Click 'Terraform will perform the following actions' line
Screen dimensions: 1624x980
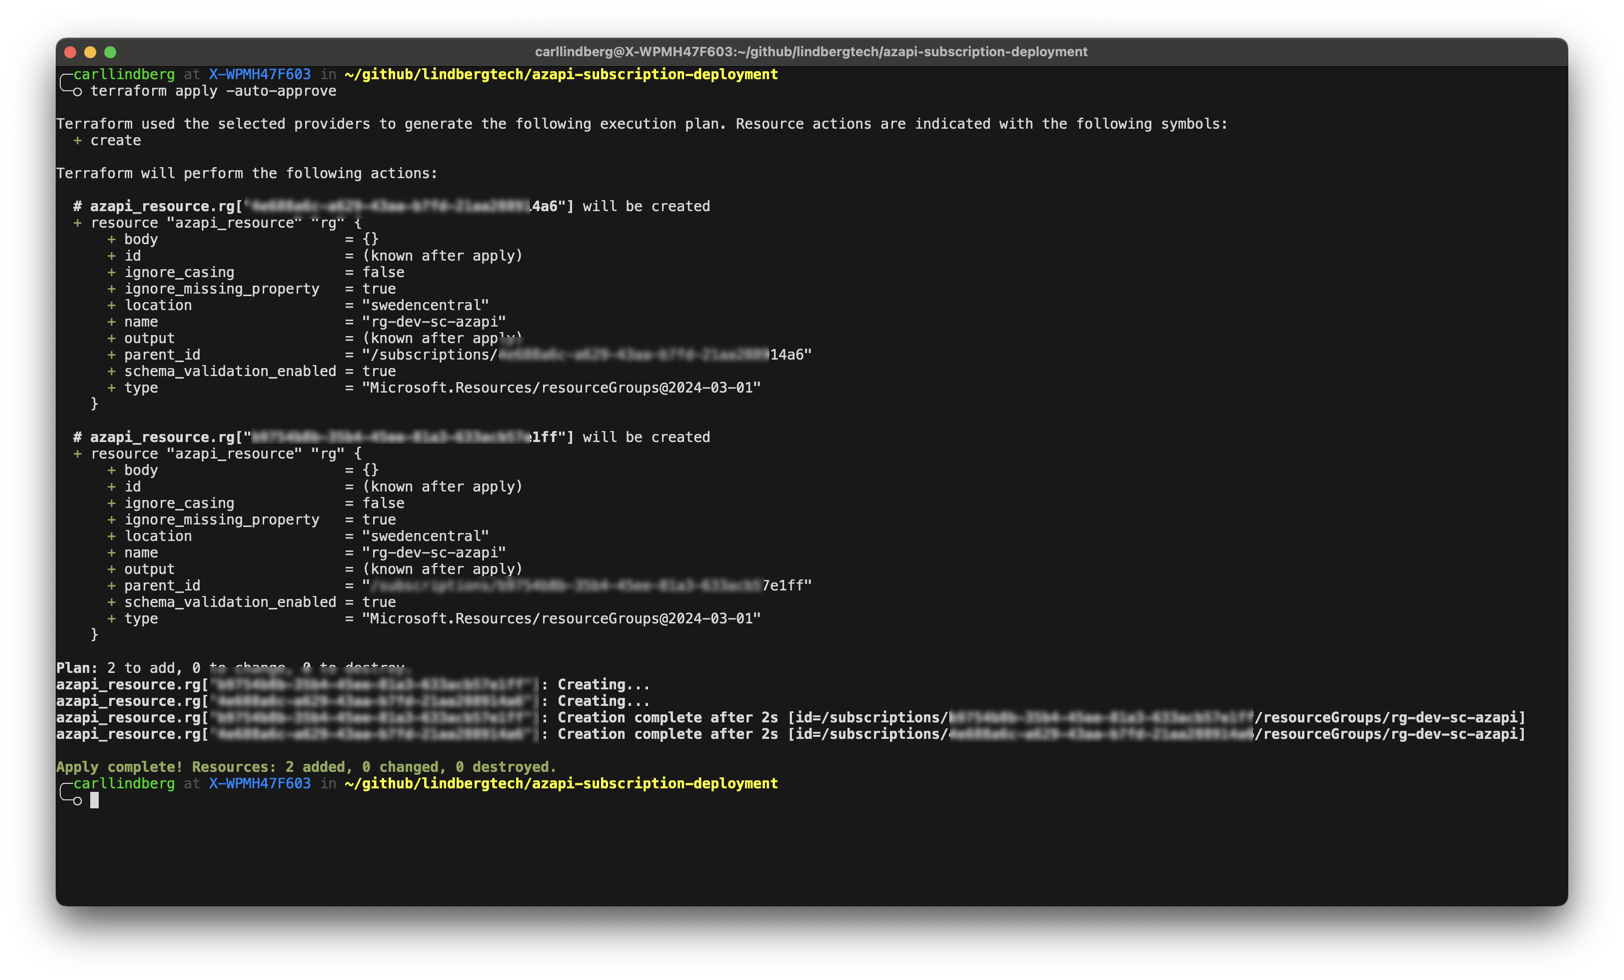click(x=246, y=173)
